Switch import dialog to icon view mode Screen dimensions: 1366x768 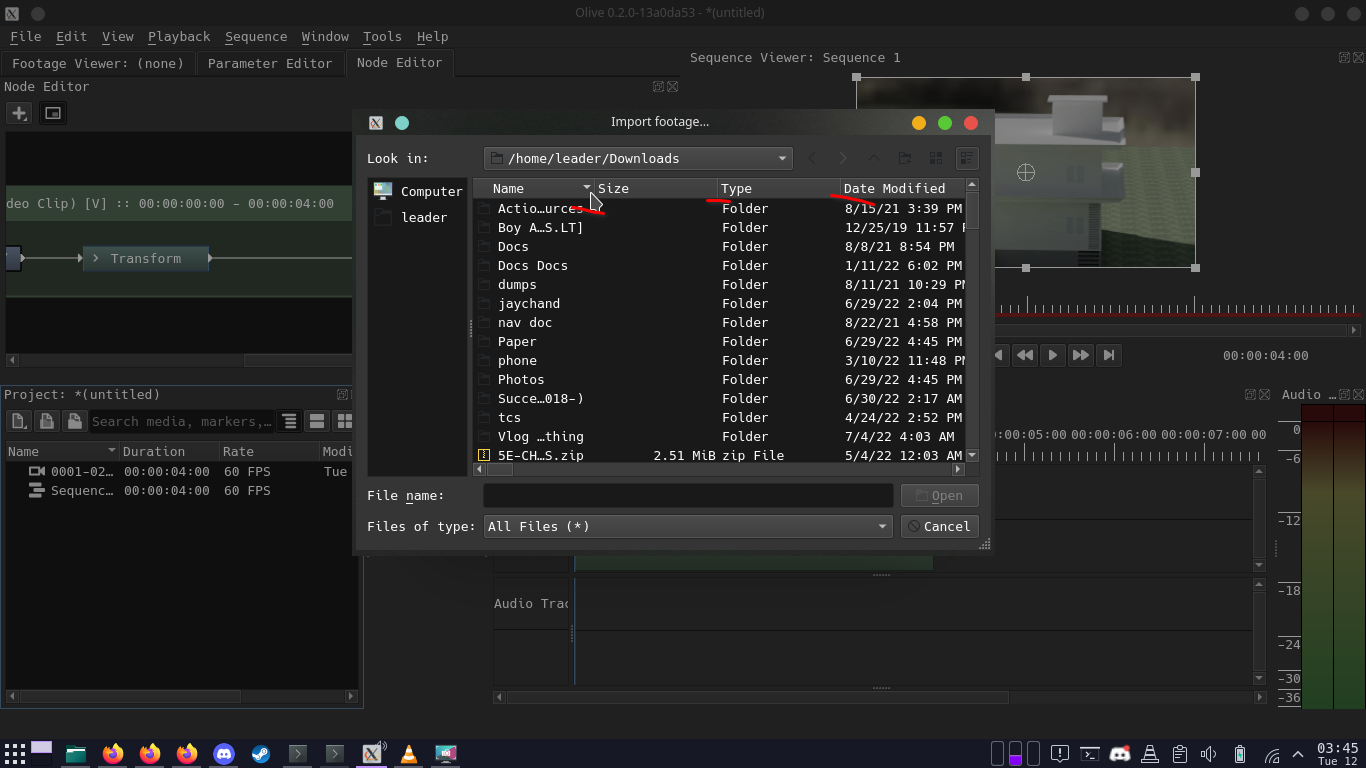pyautogui.click(x=935, y=158)
